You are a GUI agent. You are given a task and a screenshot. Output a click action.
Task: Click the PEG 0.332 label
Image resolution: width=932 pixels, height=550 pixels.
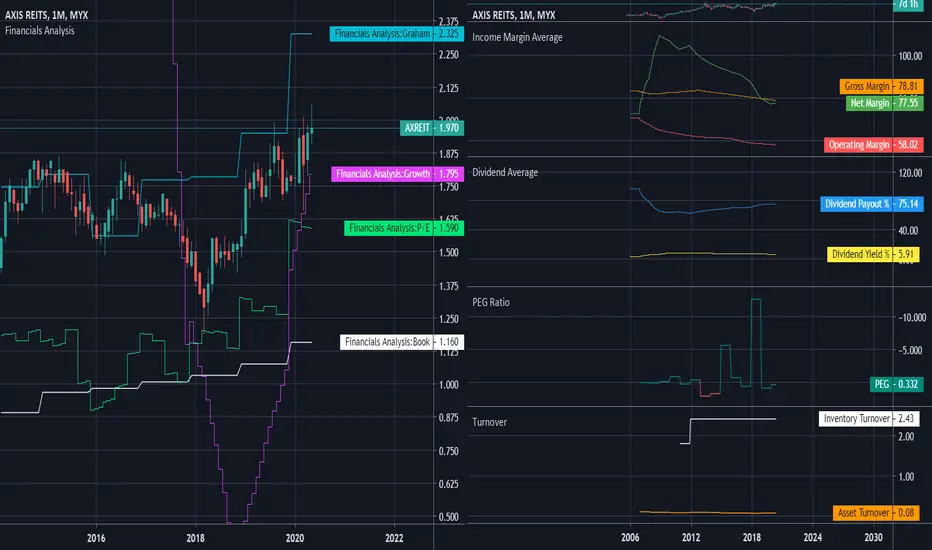click(x=896, y=384)
